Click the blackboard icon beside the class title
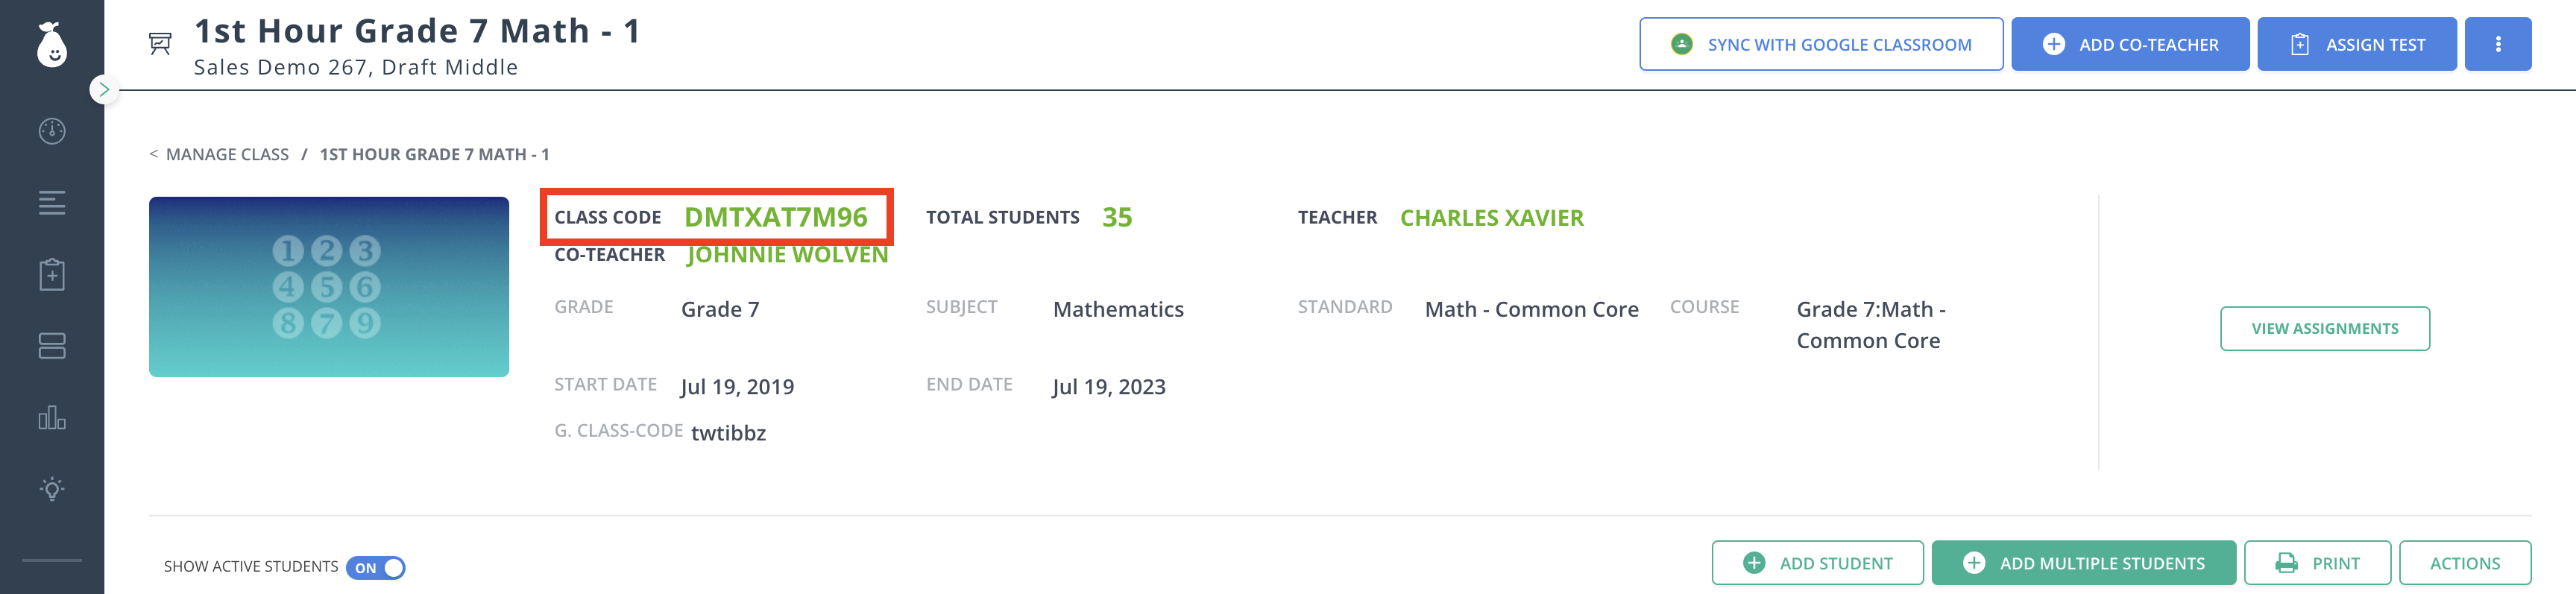Screen dimensions: 2576x594 click(157, 44)
